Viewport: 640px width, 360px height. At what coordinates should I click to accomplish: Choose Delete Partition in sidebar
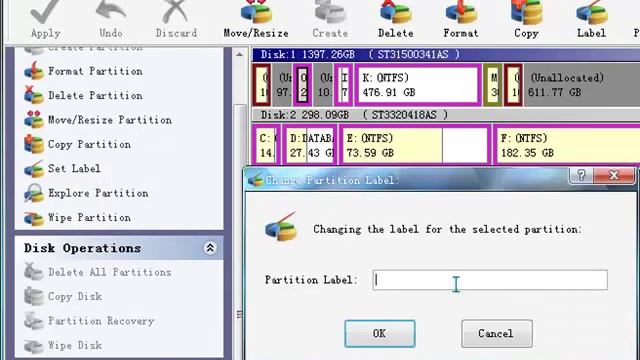84,96
